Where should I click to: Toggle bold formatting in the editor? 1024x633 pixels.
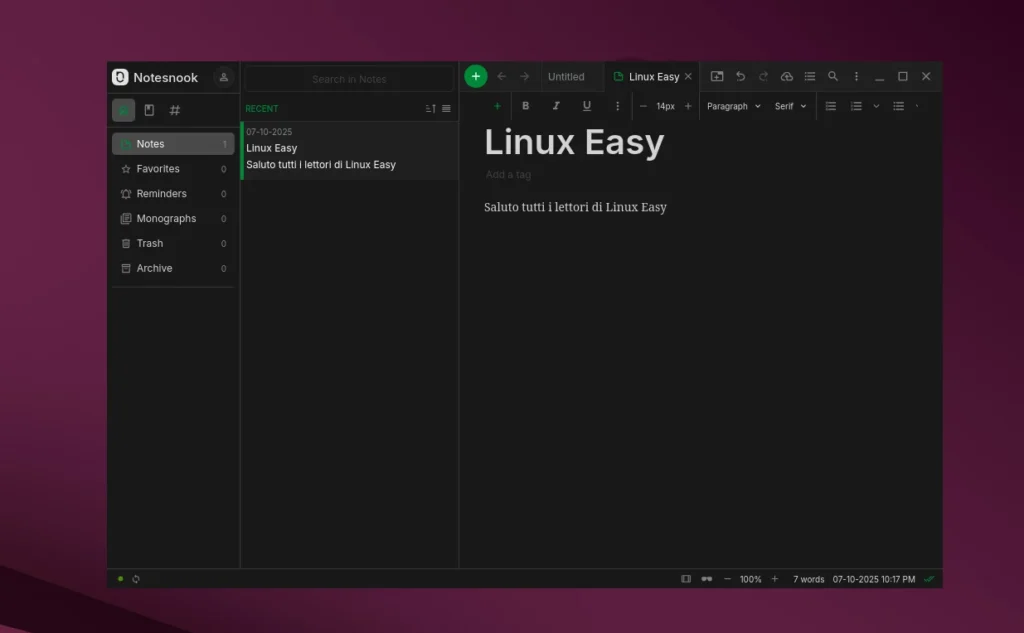tap(526, 105)
